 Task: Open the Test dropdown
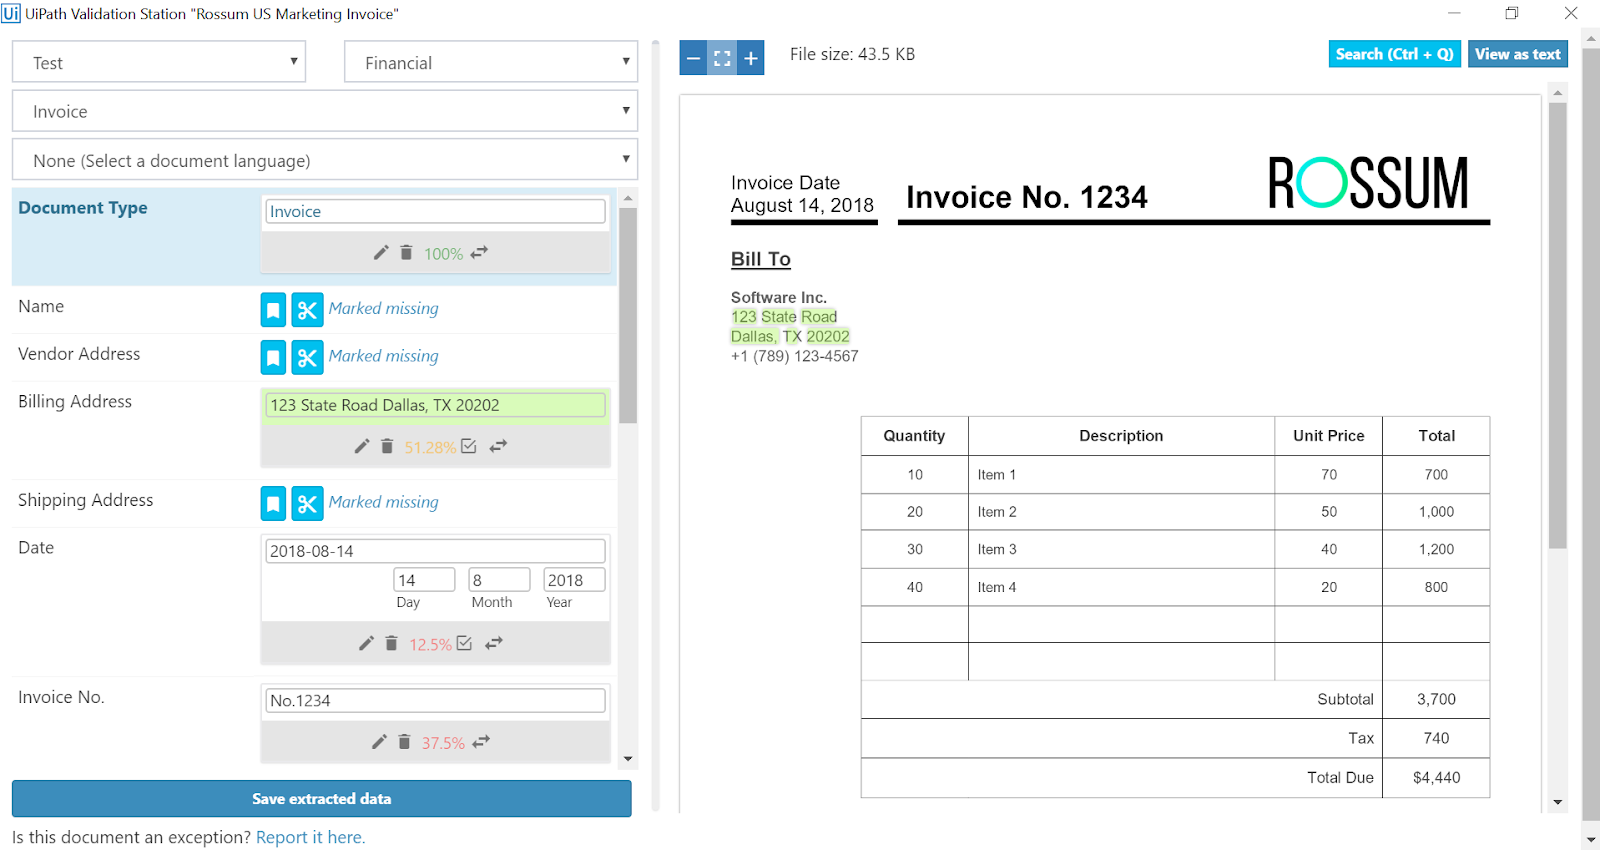159,62
